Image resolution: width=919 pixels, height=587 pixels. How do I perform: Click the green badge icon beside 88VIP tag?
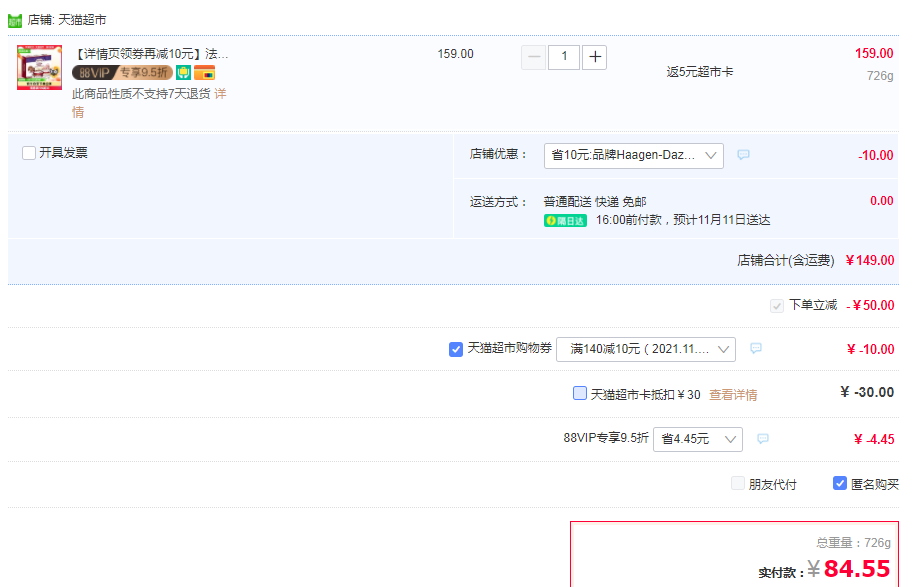tap(183, 73)
